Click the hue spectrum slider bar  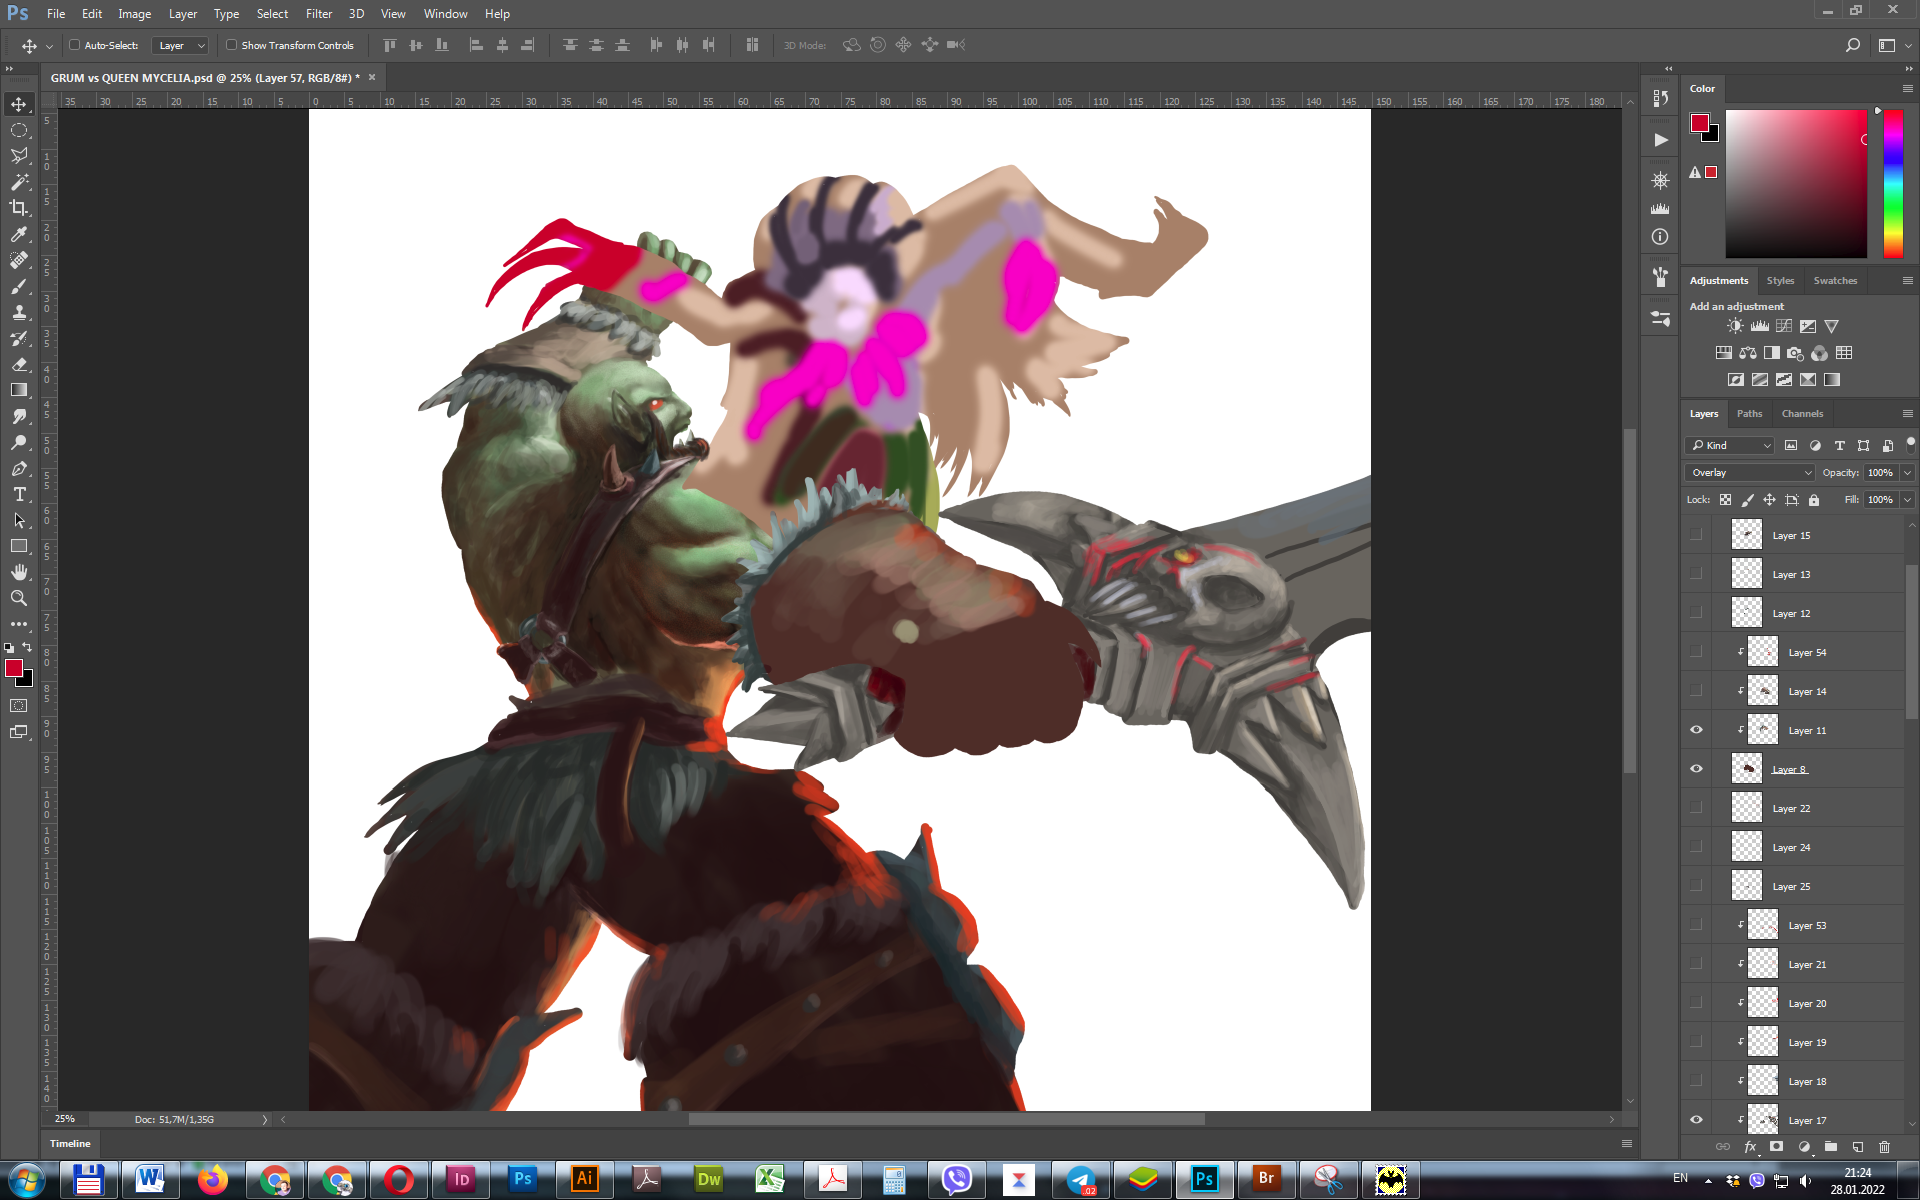(x=1893, y=184)
